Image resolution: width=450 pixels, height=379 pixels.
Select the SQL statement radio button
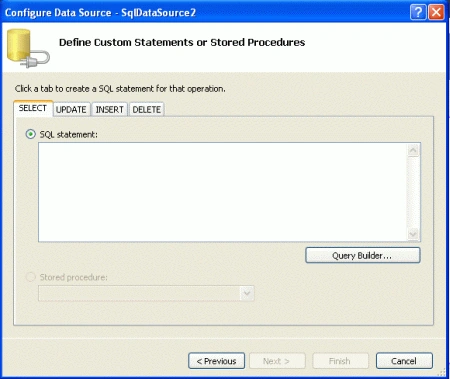coord(31,134)
